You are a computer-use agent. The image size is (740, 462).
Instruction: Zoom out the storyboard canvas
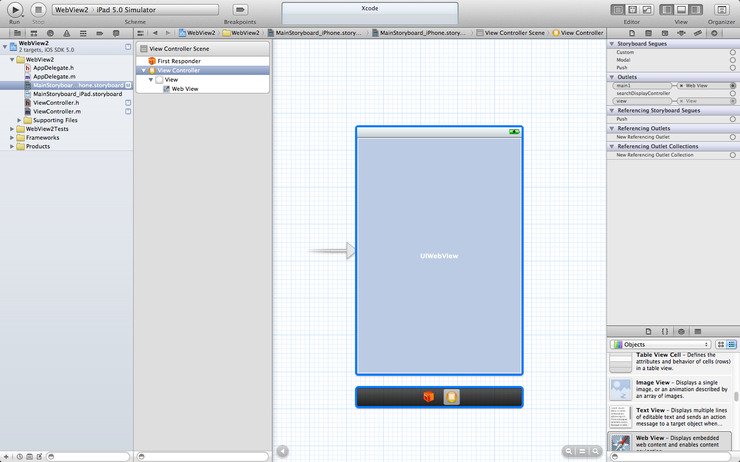point(569,451)
